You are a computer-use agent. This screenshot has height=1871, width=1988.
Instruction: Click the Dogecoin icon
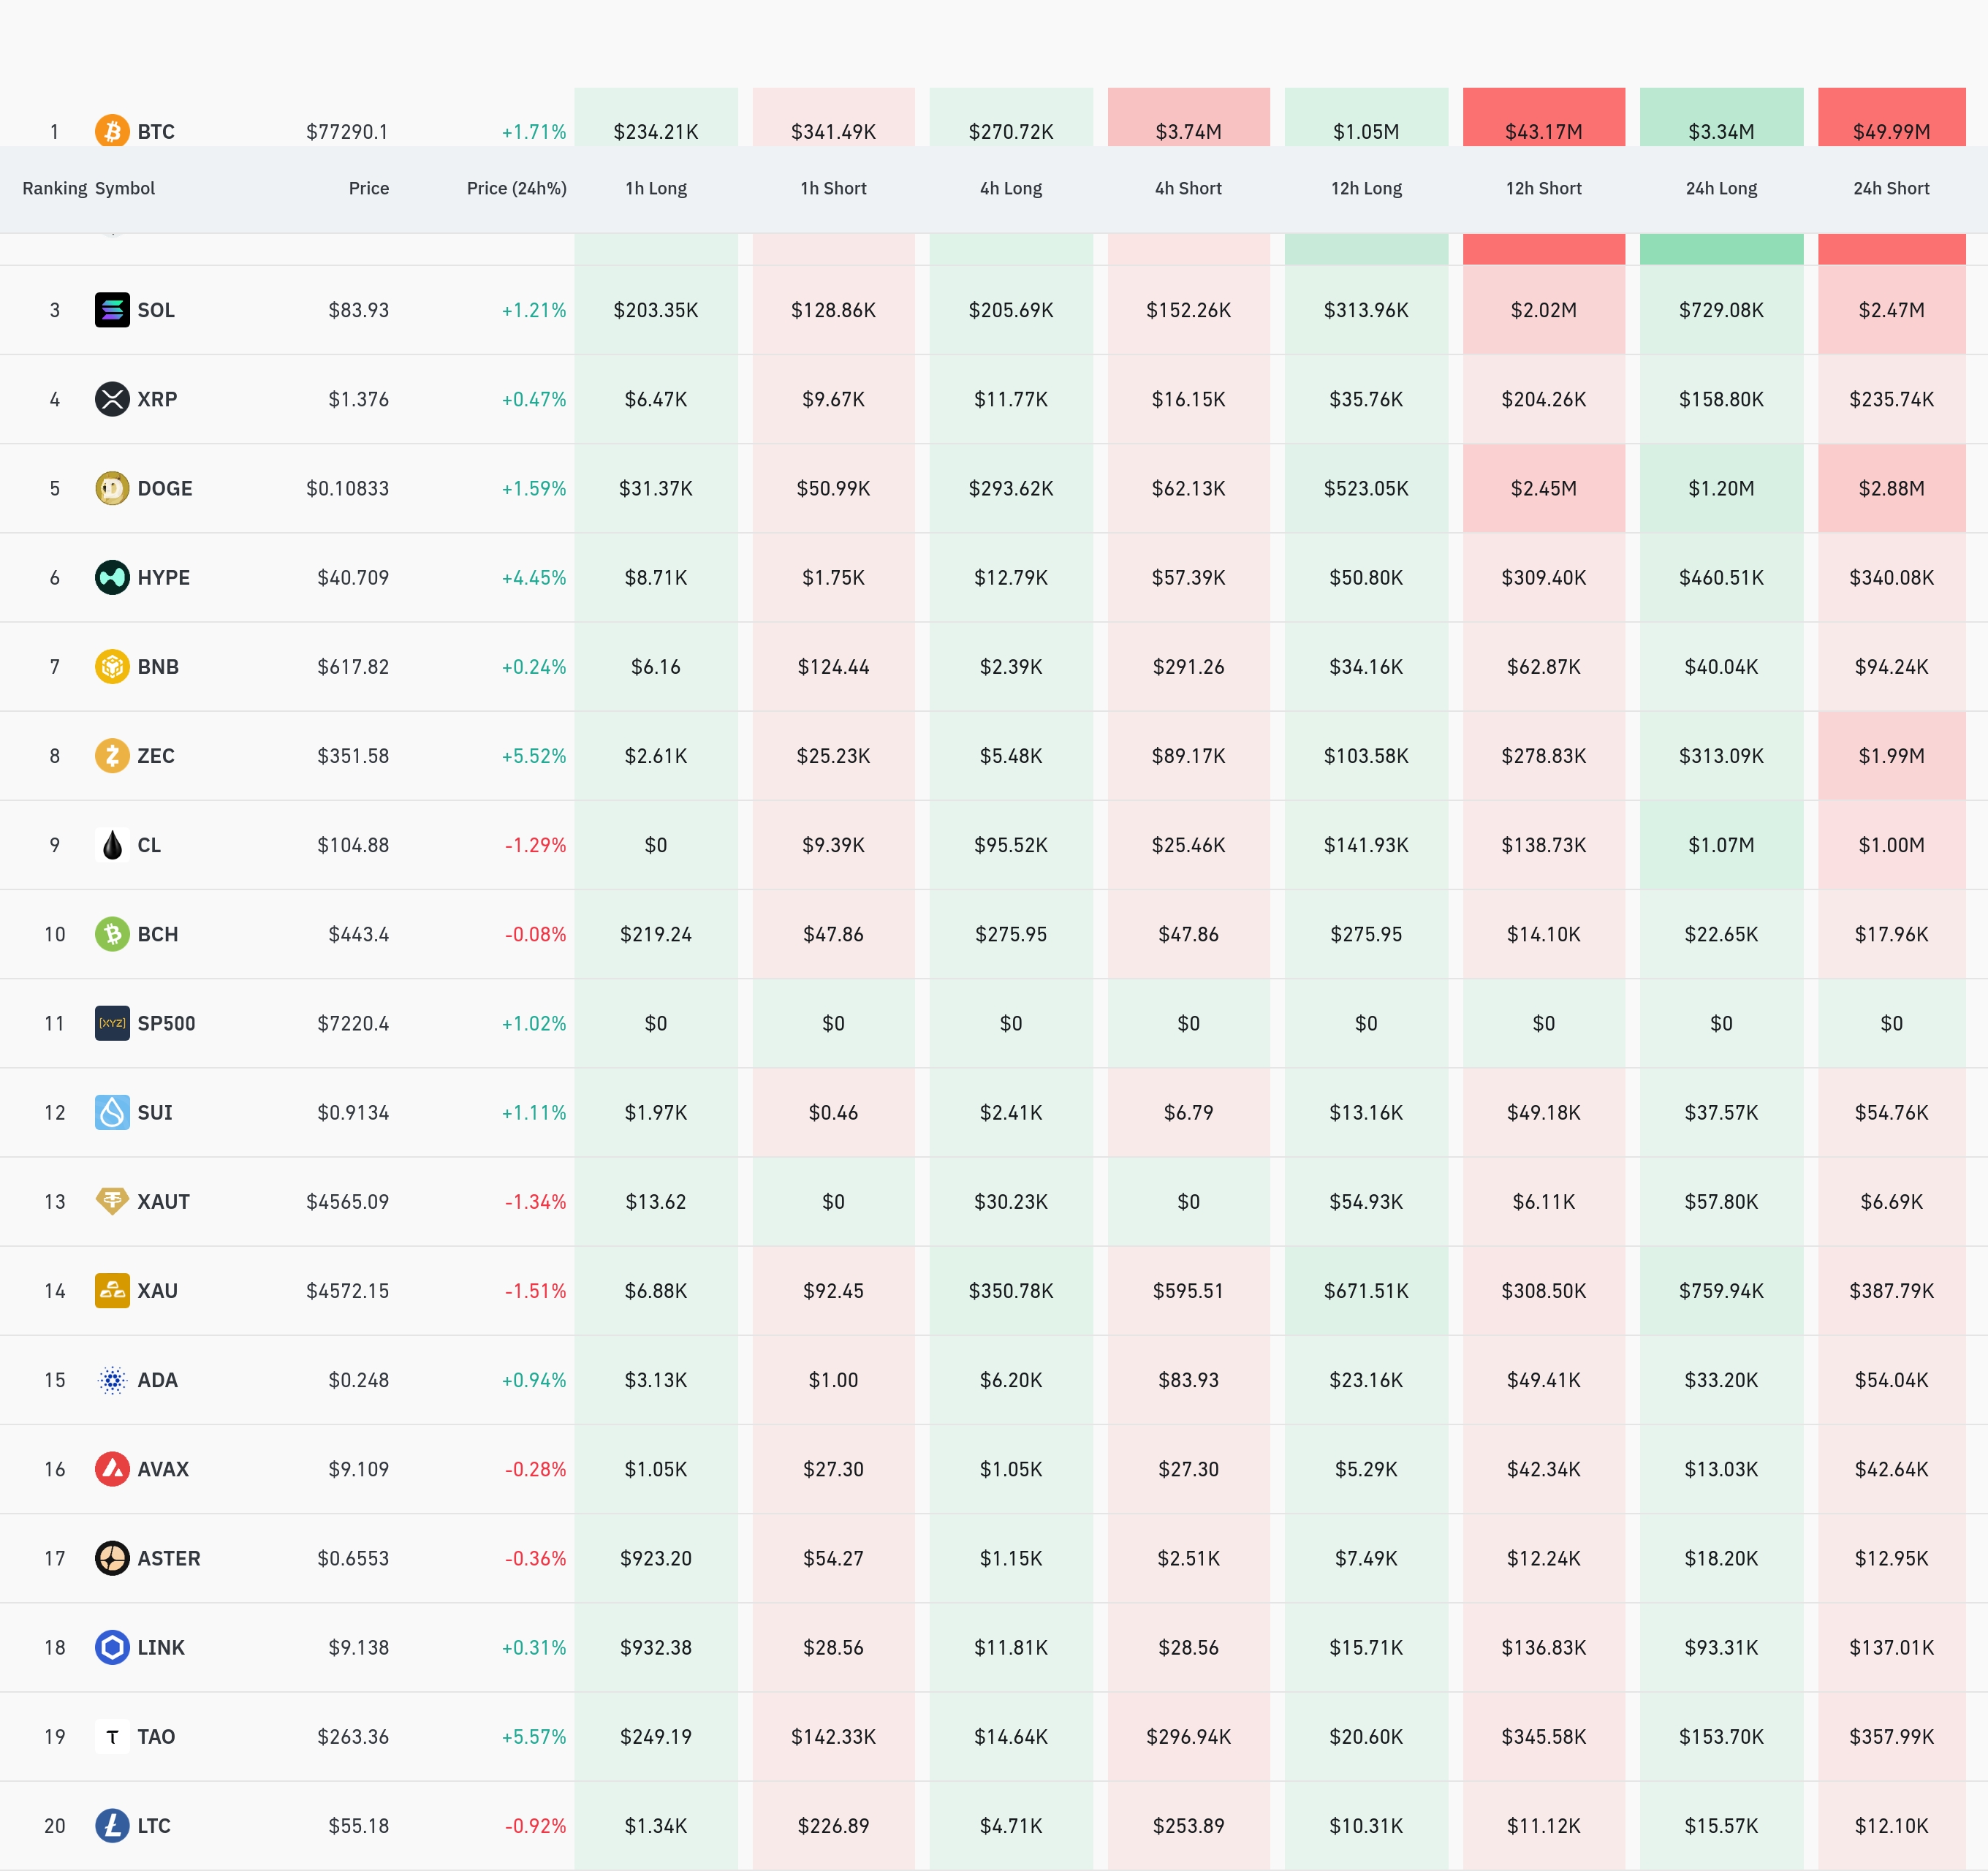pyautogui.click(x=112, y=488)
